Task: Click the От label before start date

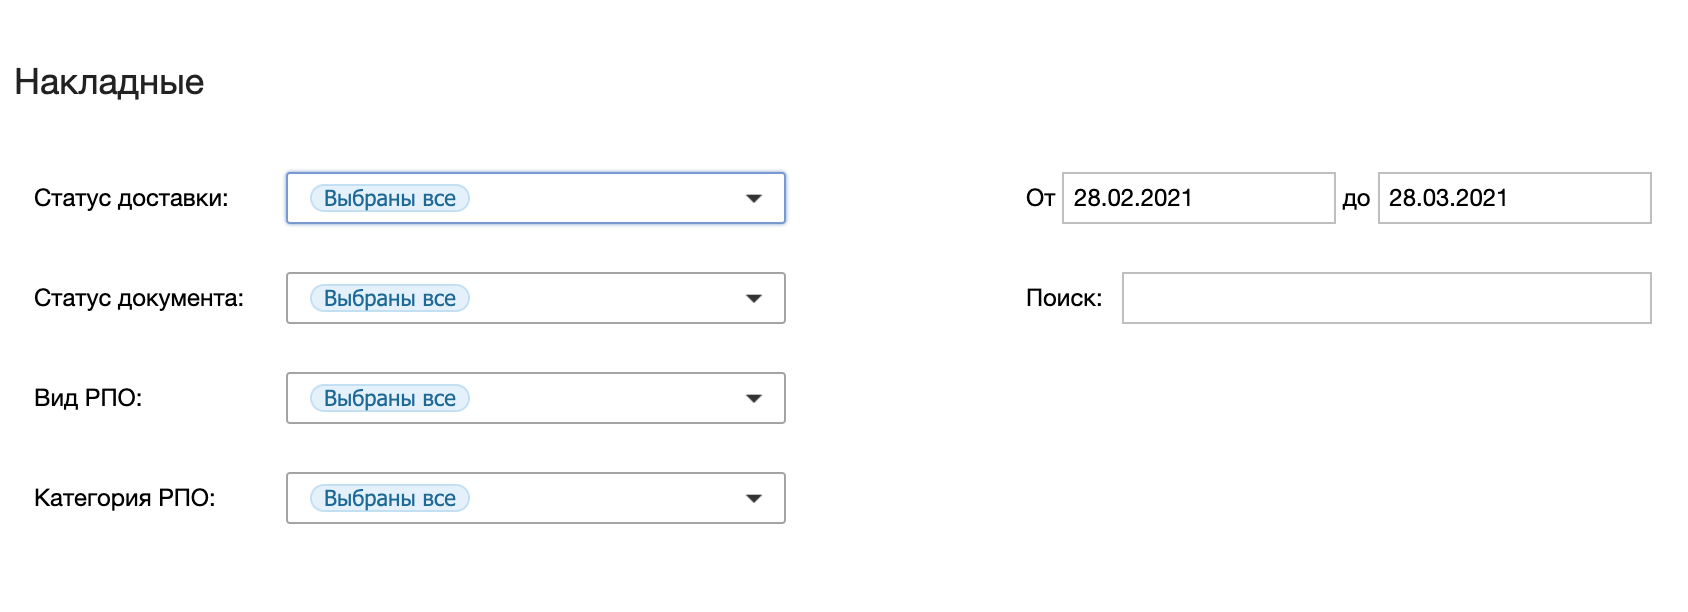Action: coord(1040,198)
